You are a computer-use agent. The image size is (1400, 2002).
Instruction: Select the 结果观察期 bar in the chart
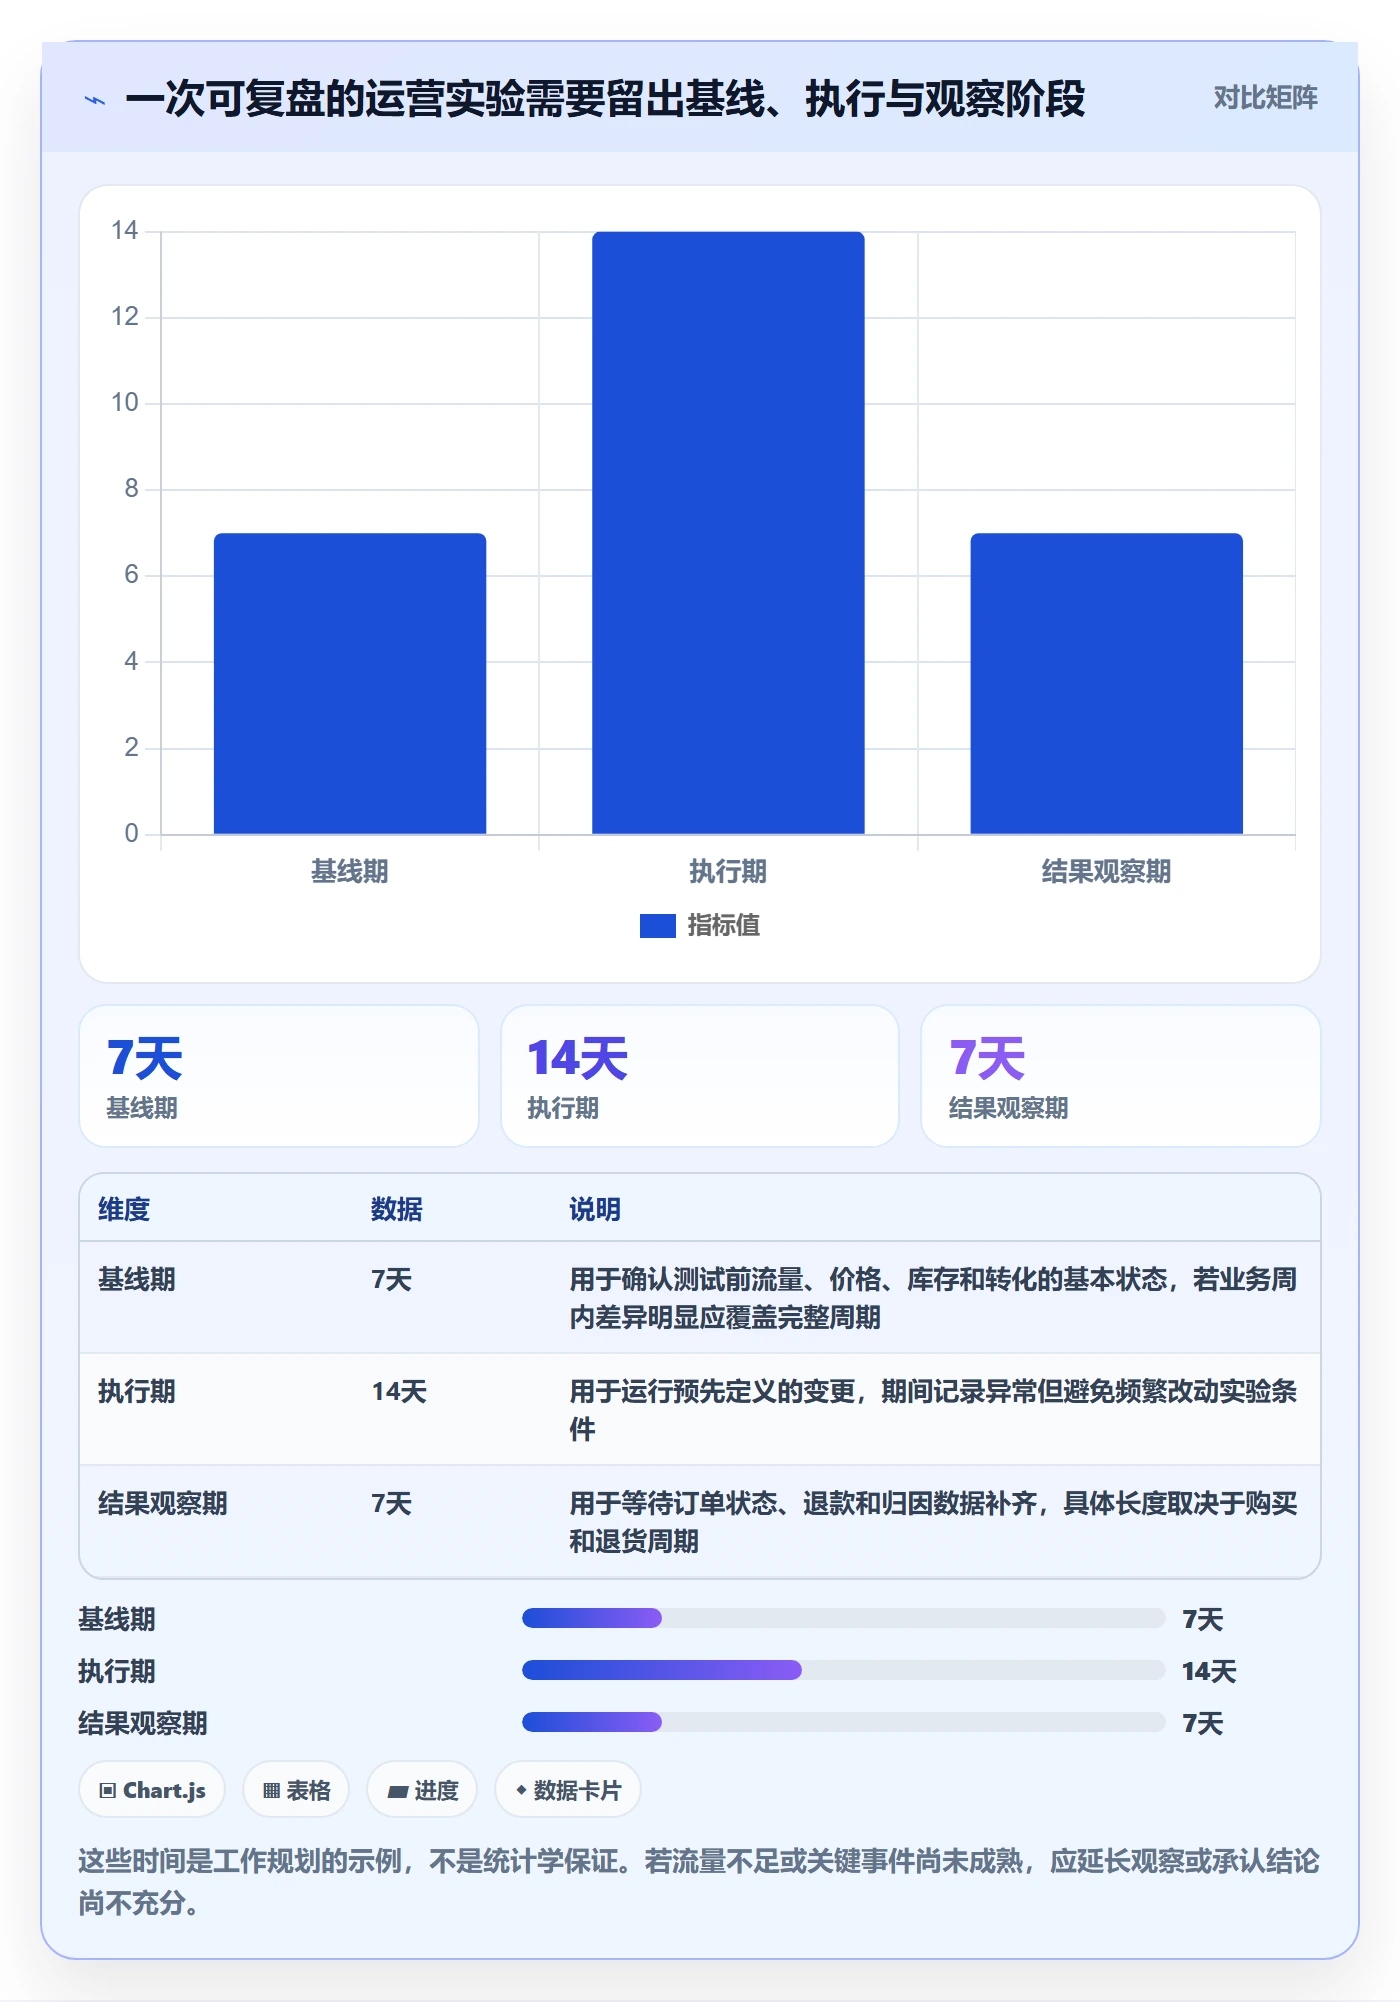[x=1106, y=683]
